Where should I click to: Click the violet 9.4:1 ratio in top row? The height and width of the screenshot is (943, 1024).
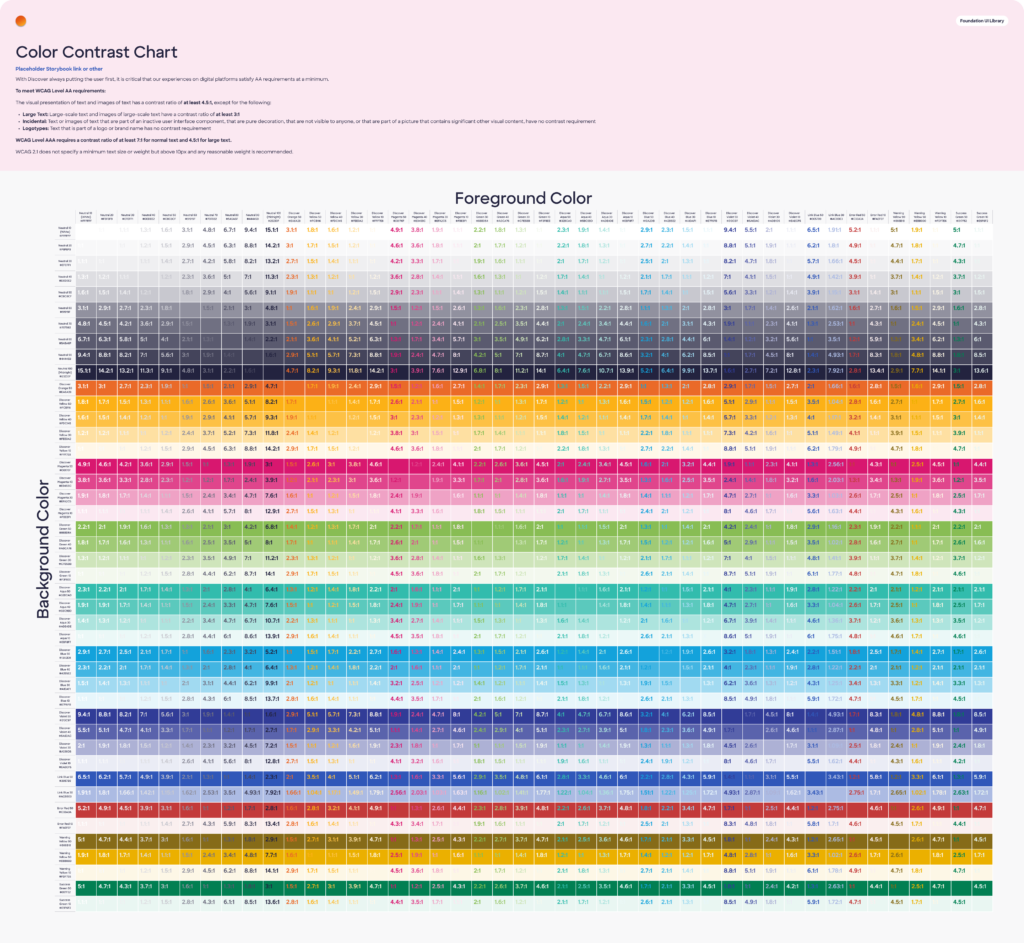tap(730, 230)
